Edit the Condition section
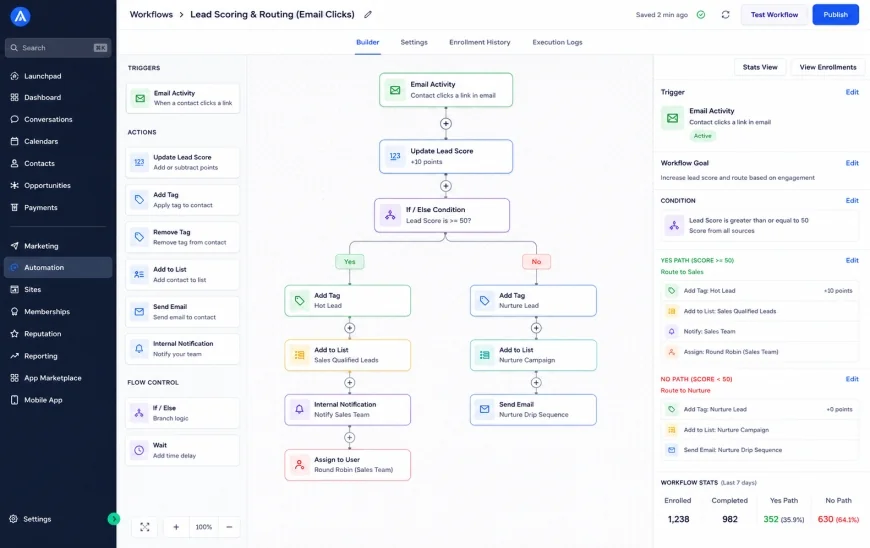Screen dimensions: 870x548 coord(852,200)
